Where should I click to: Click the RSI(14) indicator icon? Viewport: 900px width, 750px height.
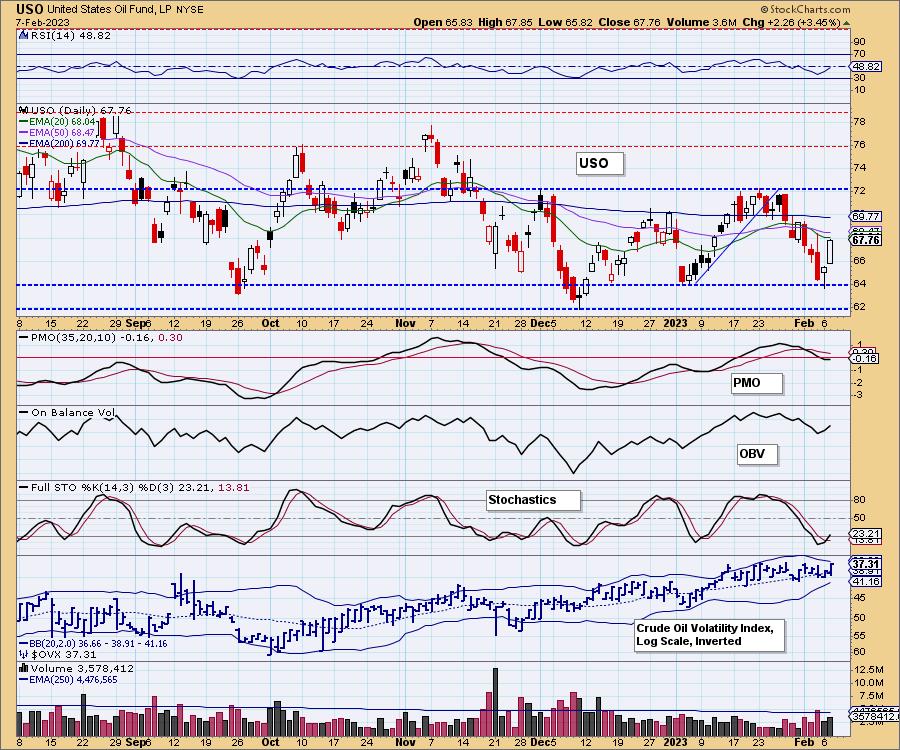coord(23,35)
